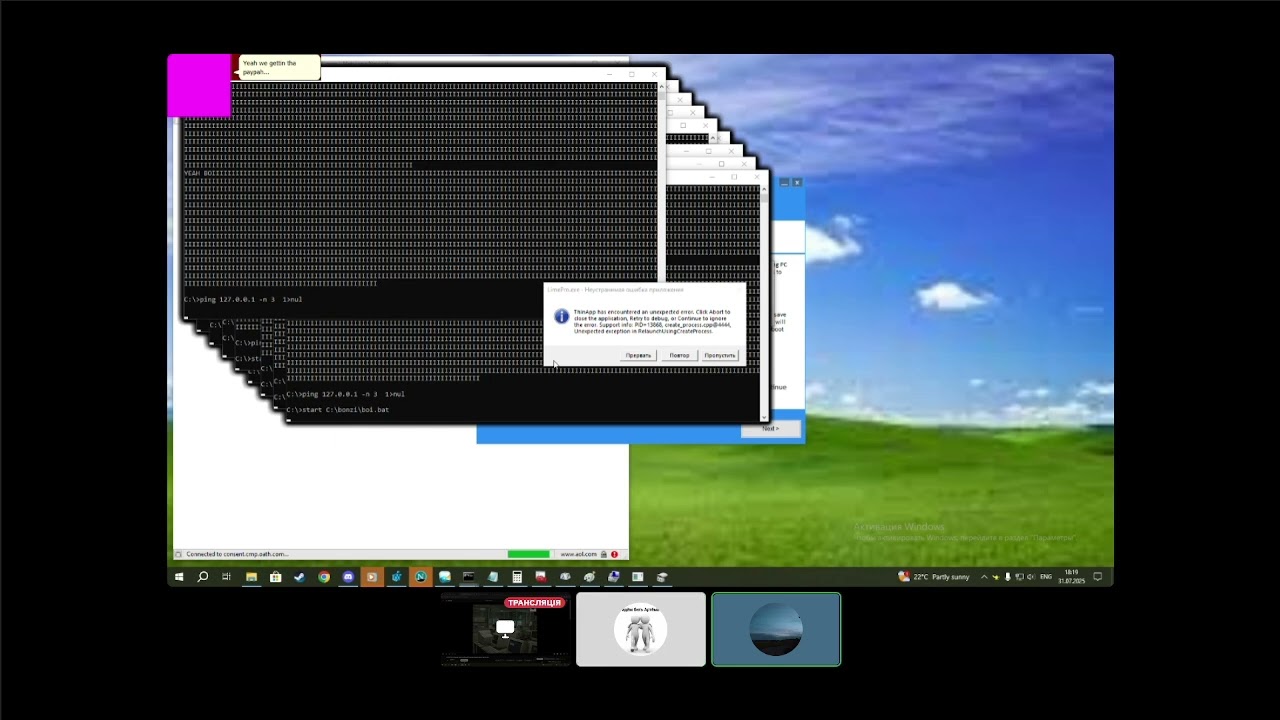Click the weather widget showing 22°C Partly sunny
Image resolution: width=1280 pixels, height=720 pixels.
pos(934,577)
